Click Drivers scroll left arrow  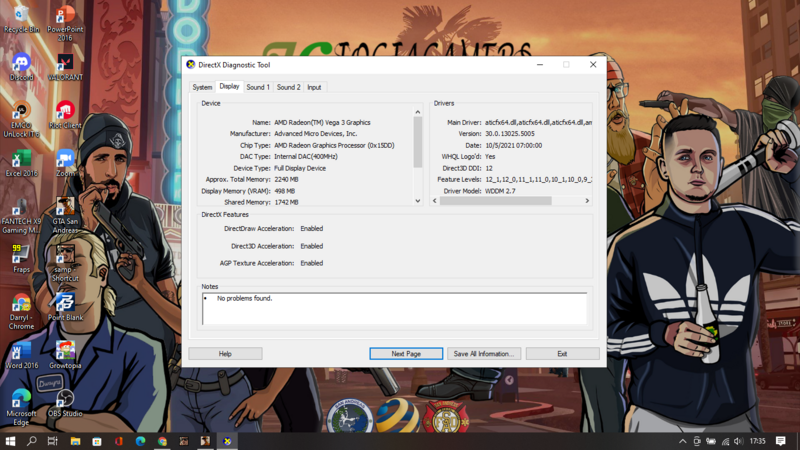point(435,201)
